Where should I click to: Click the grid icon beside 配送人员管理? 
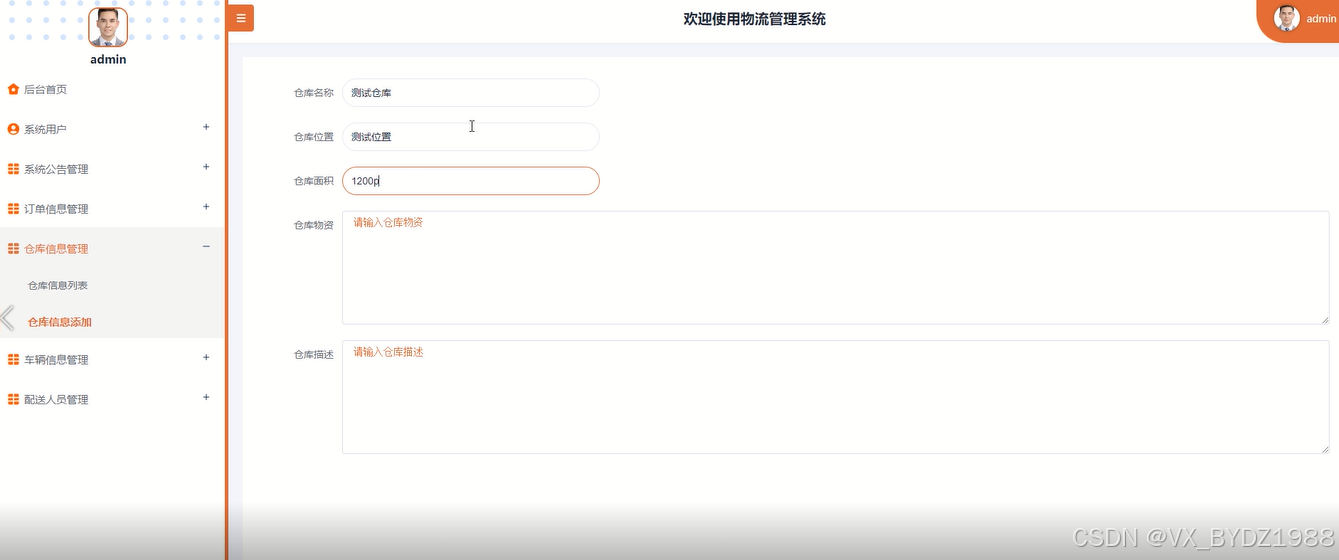click(13, 399)
